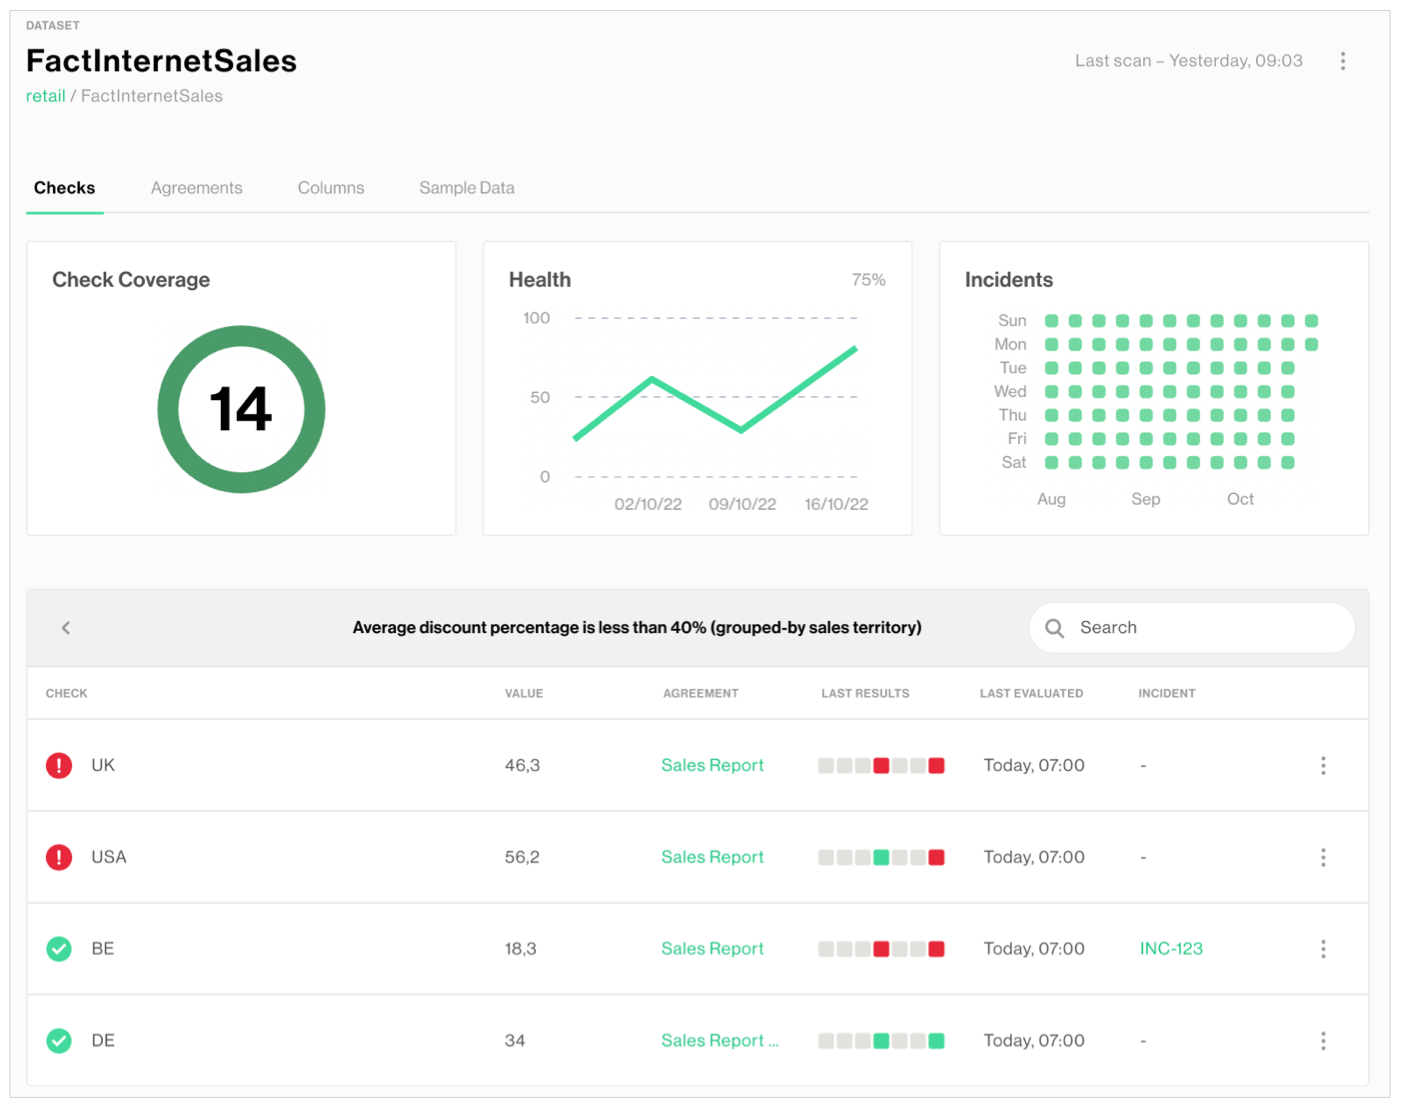This screenshot has height=1112, width=1402.
Task: Click the red alert icon for UK
Action: point(59,766)
